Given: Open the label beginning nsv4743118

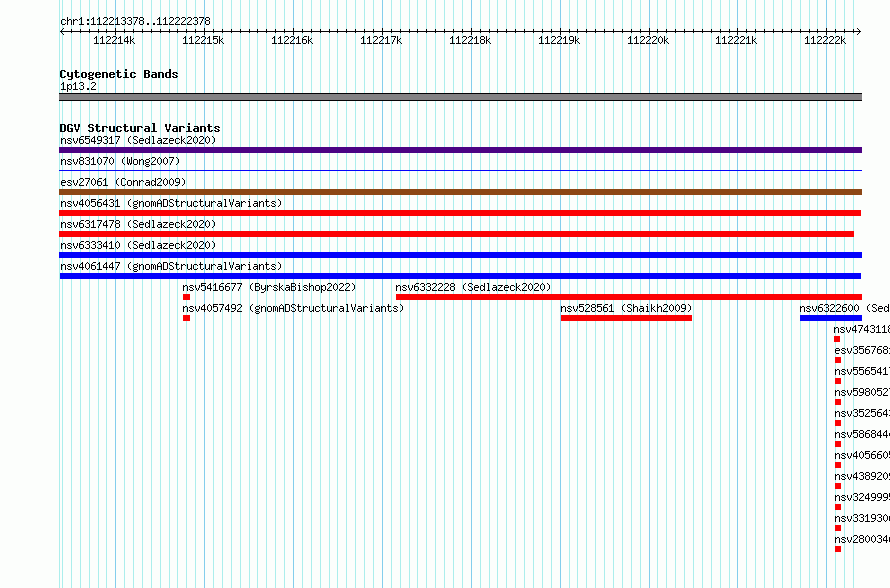Looking at the screenshot, I should [862, 329].
